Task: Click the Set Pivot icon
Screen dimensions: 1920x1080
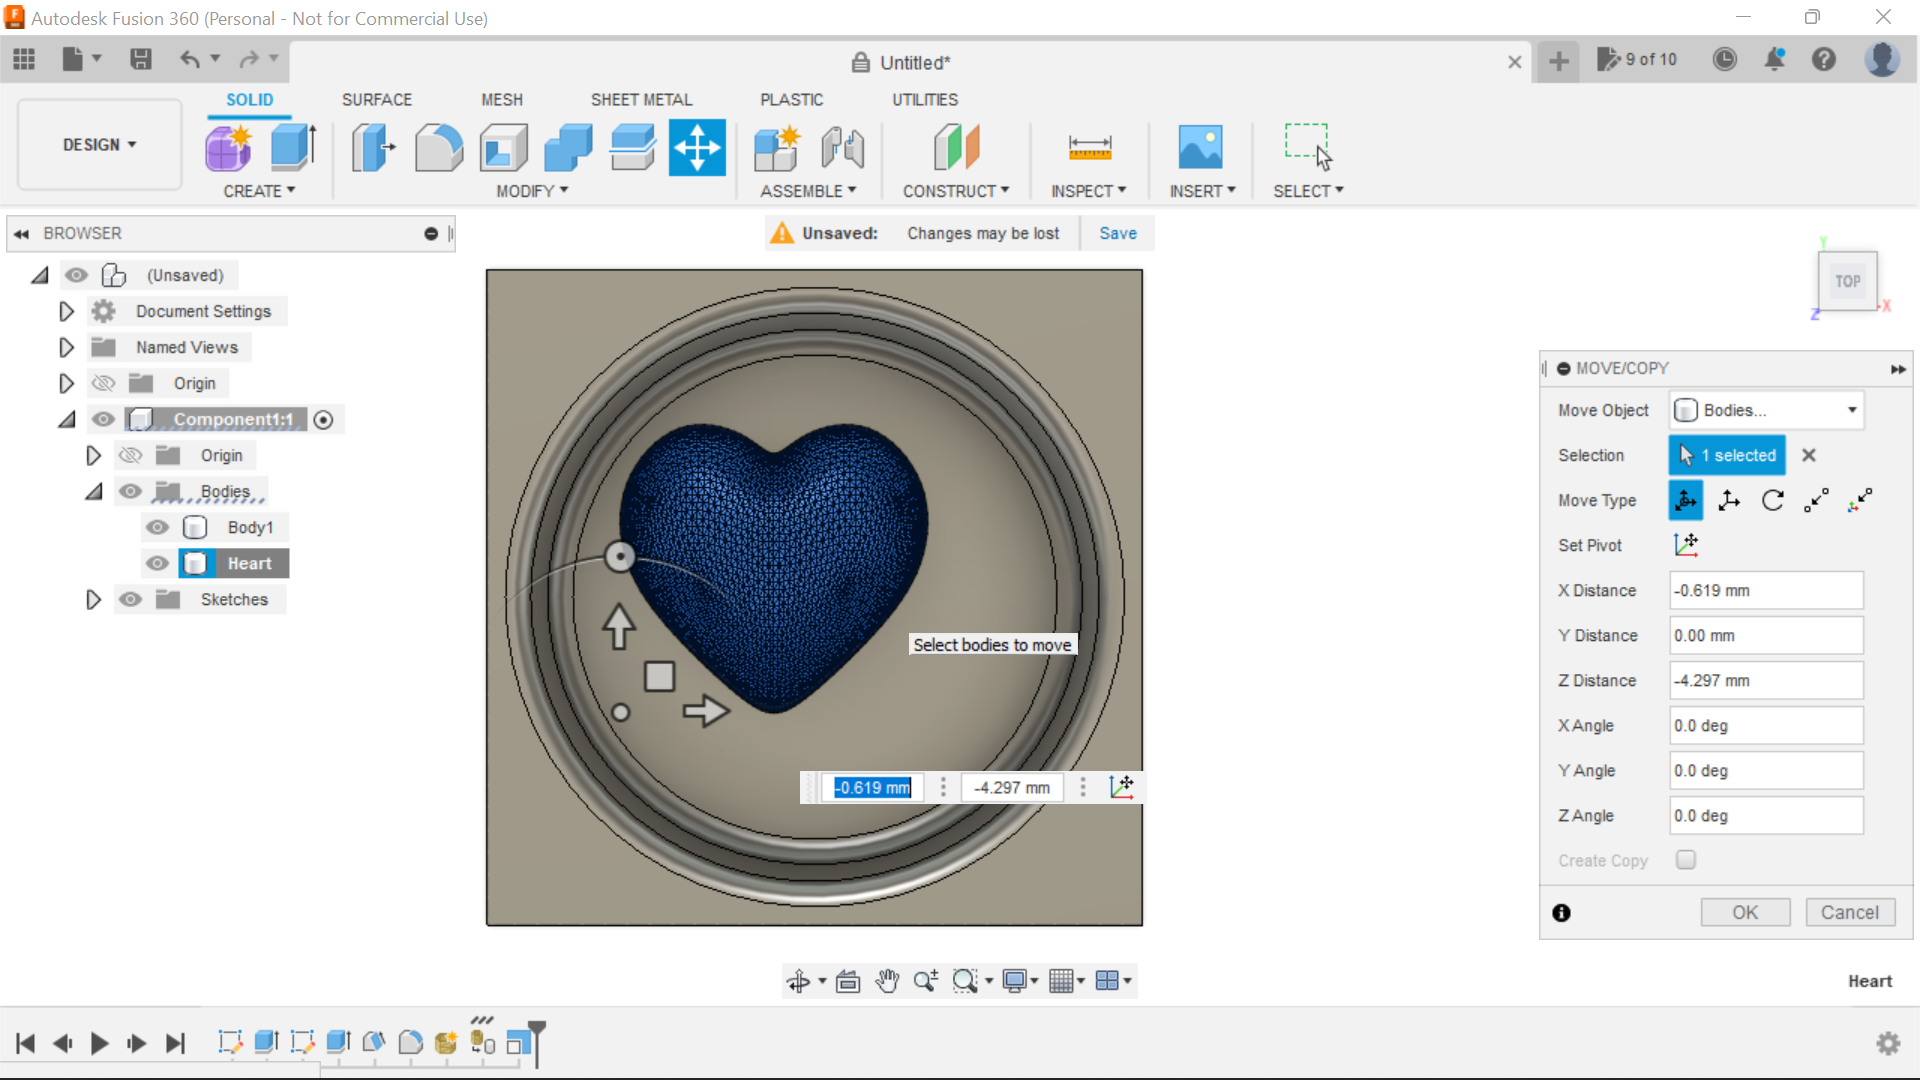Action: pos(1687,544)
